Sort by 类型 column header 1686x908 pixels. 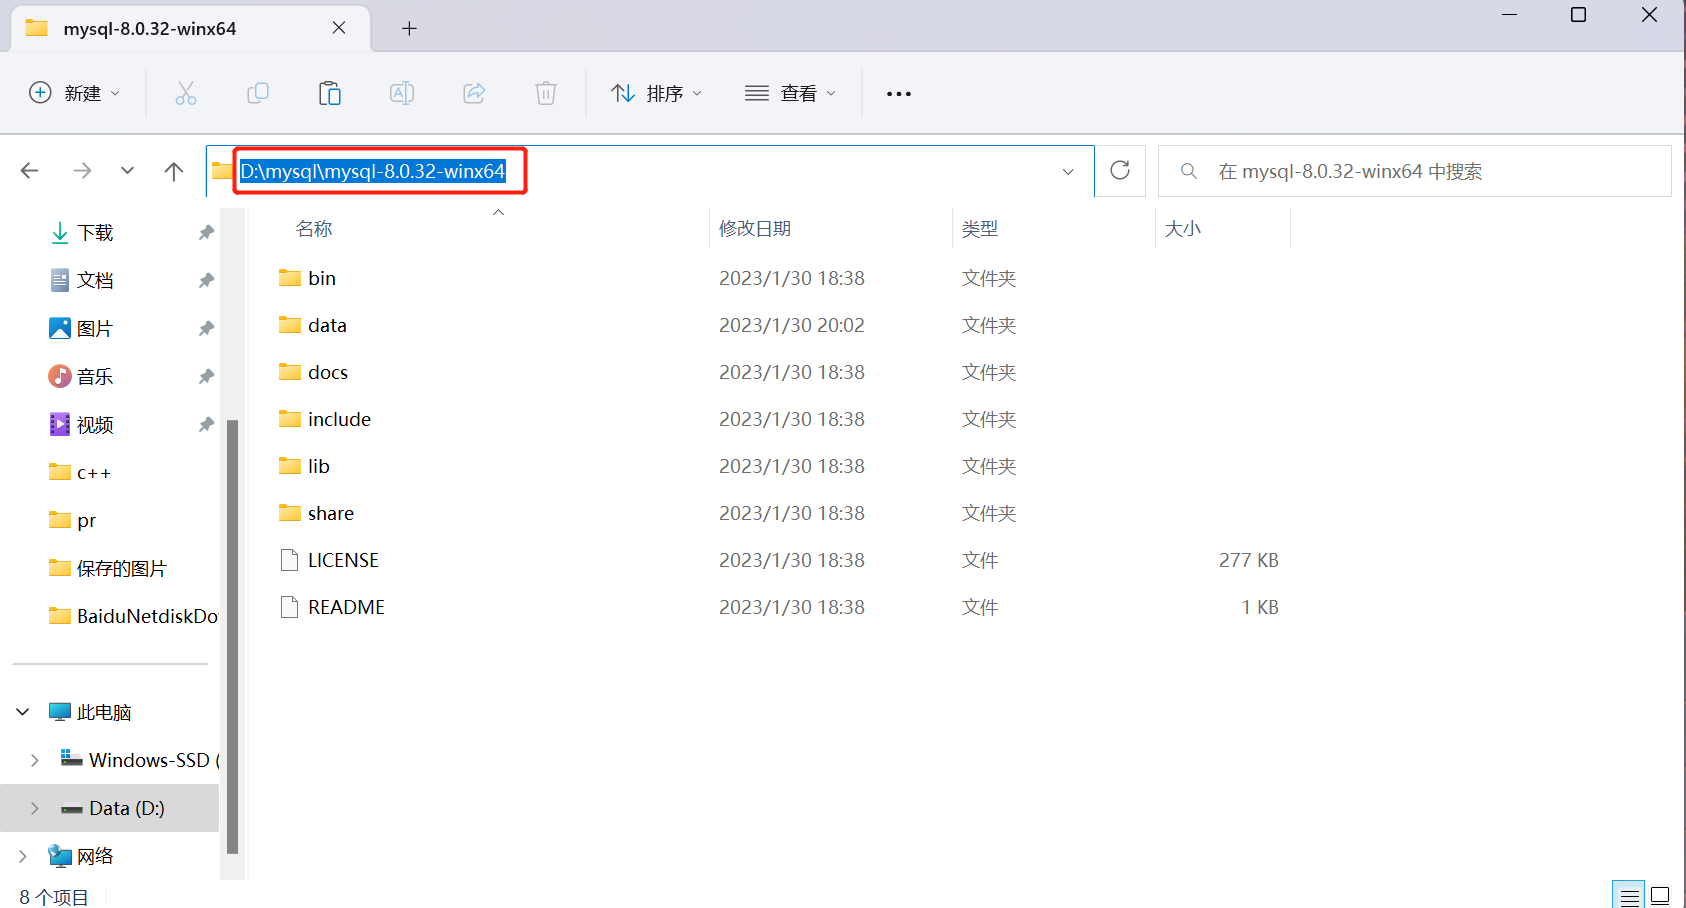(x=980, y=228)
